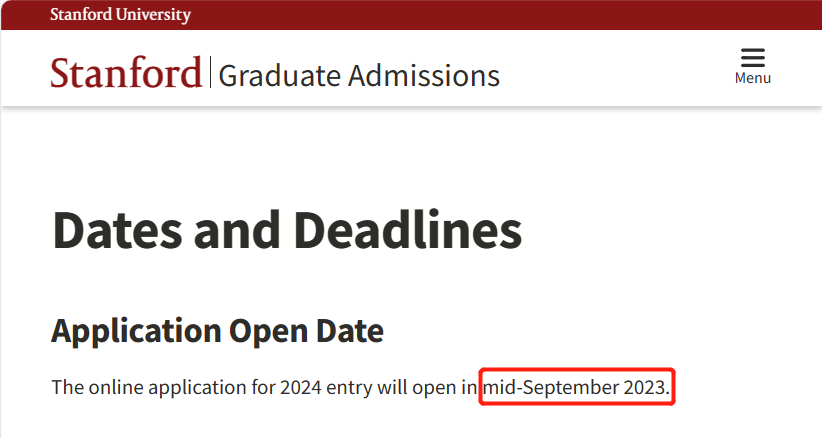Click the word "Dates" in the heading
Viewport: 822px width, 438px height.
coord(117,230)
